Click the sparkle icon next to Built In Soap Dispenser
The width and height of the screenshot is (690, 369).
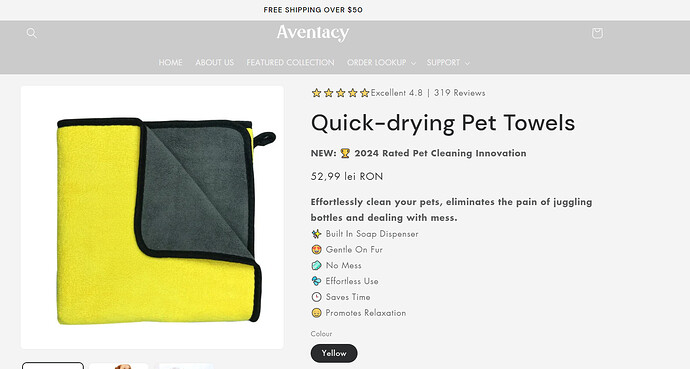point(316,234)
